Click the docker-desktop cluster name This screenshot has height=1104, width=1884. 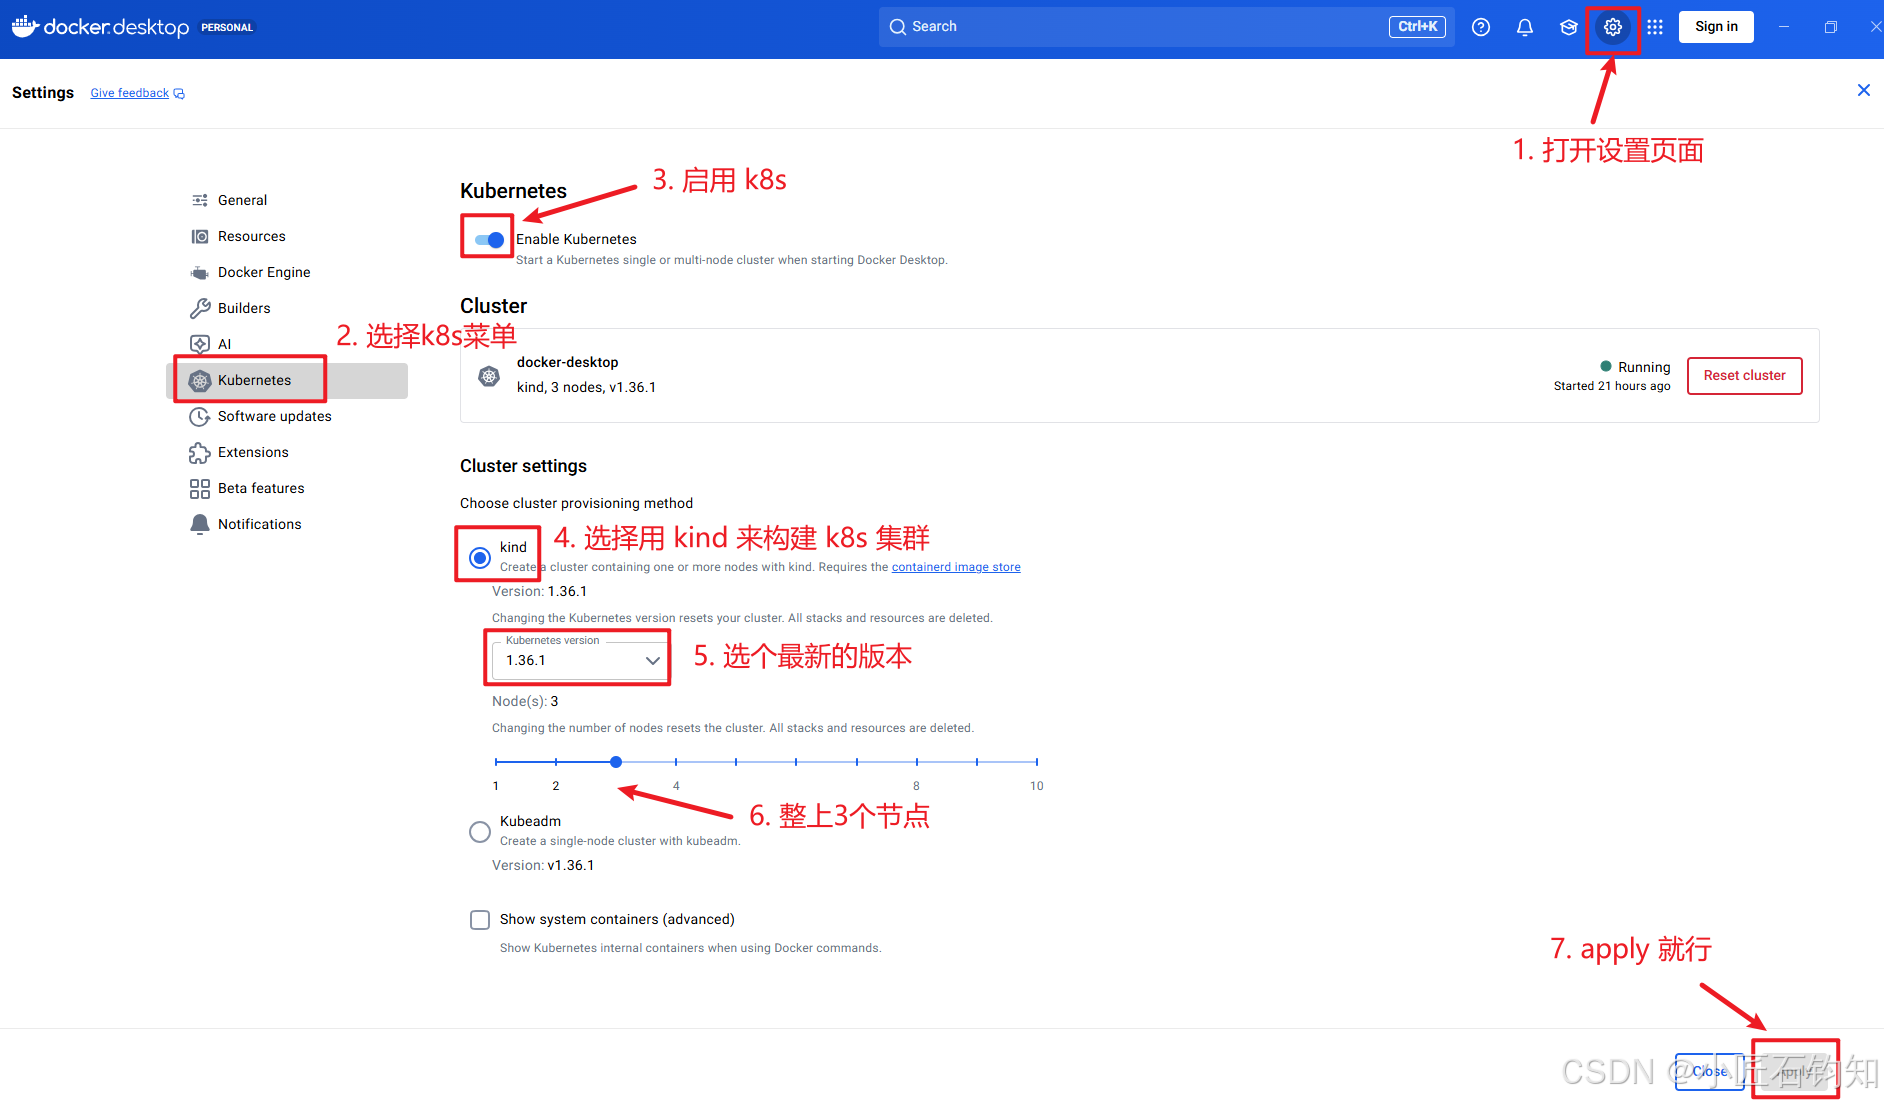point(567,362)
